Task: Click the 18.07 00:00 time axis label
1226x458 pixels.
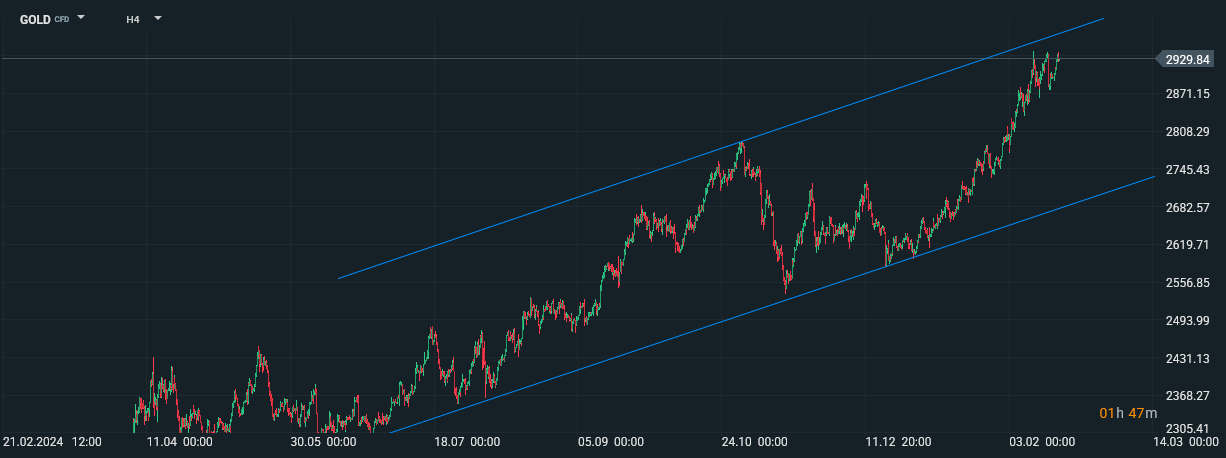Action: pos(468,441)
